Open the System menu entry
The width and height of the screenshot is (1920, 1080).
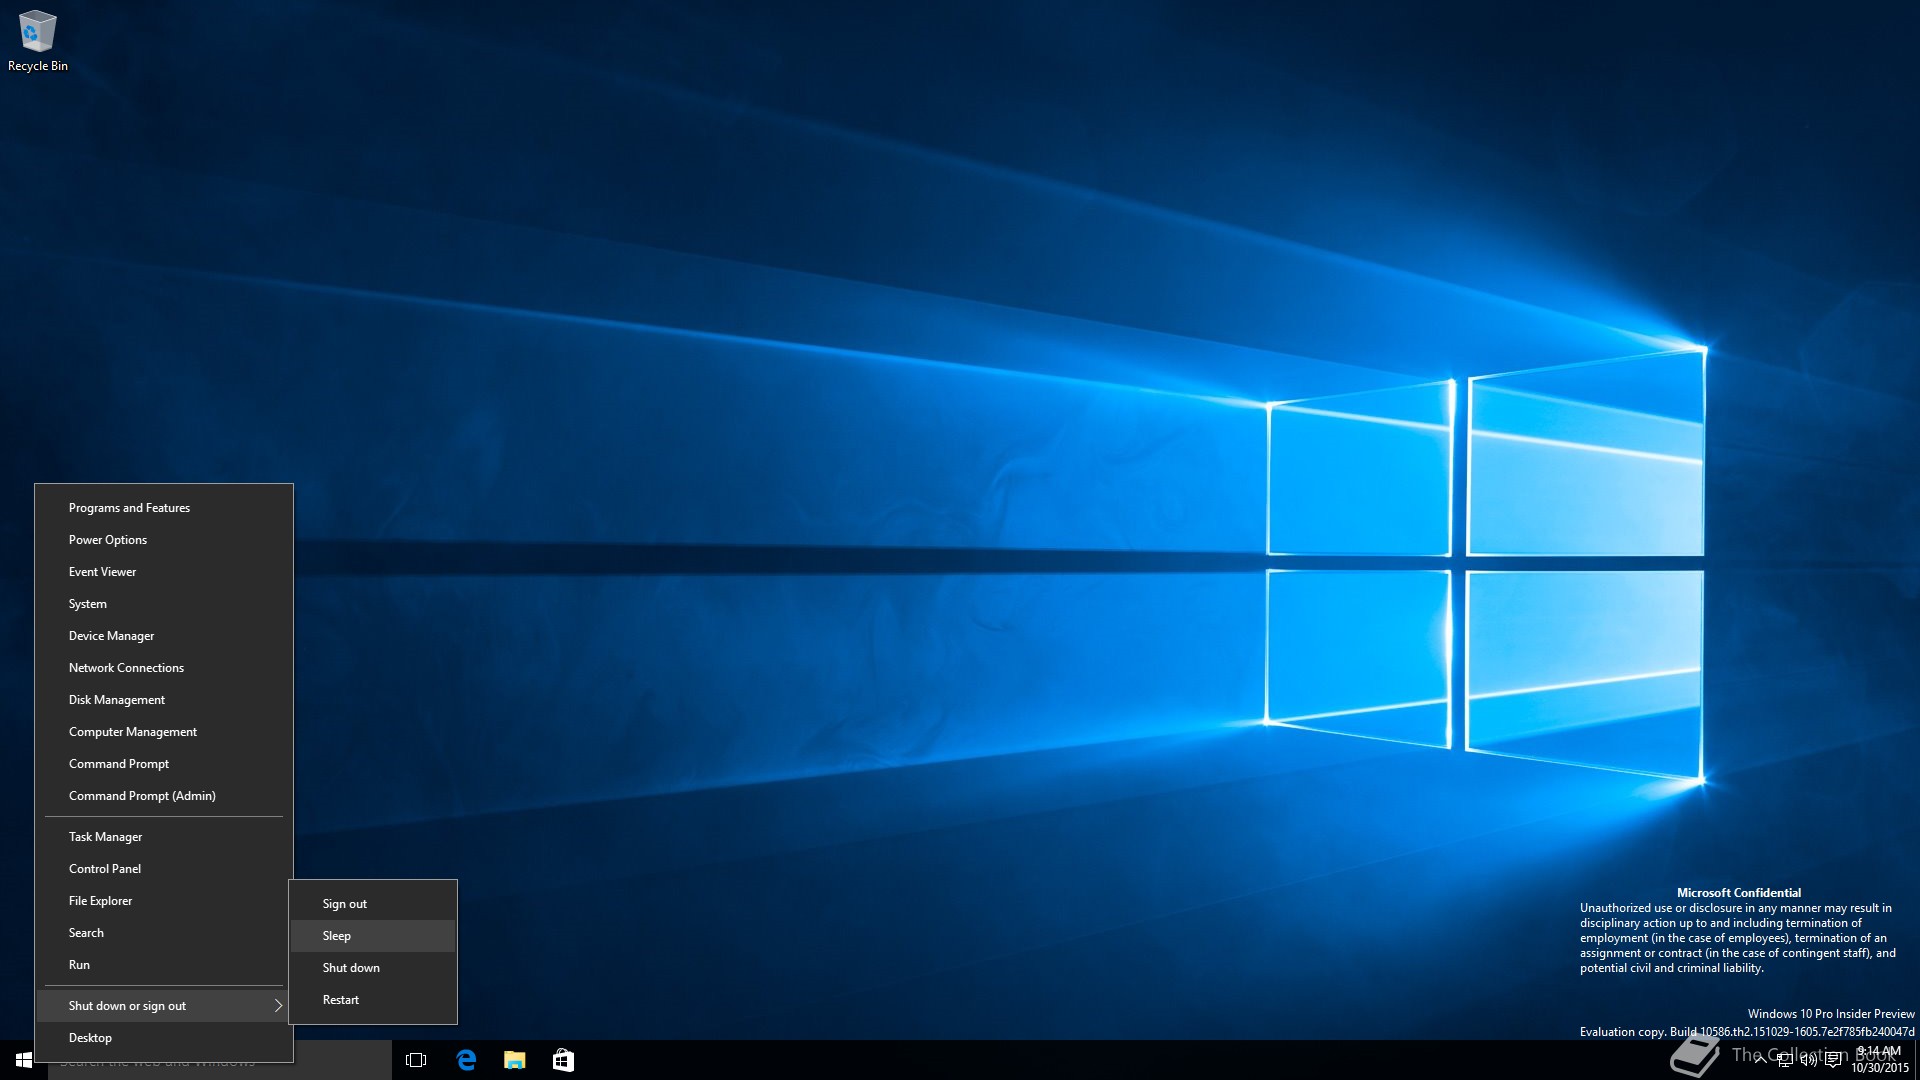(x=164, y=604)
